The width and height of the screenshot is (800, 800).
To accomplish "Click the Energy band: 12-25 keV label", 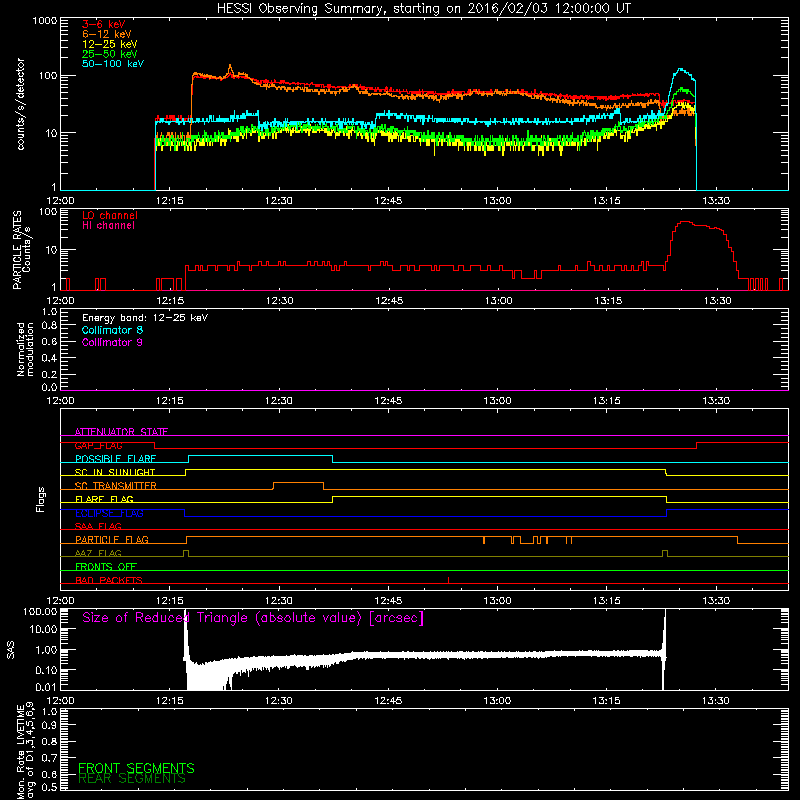I will [x=145, y=318].
